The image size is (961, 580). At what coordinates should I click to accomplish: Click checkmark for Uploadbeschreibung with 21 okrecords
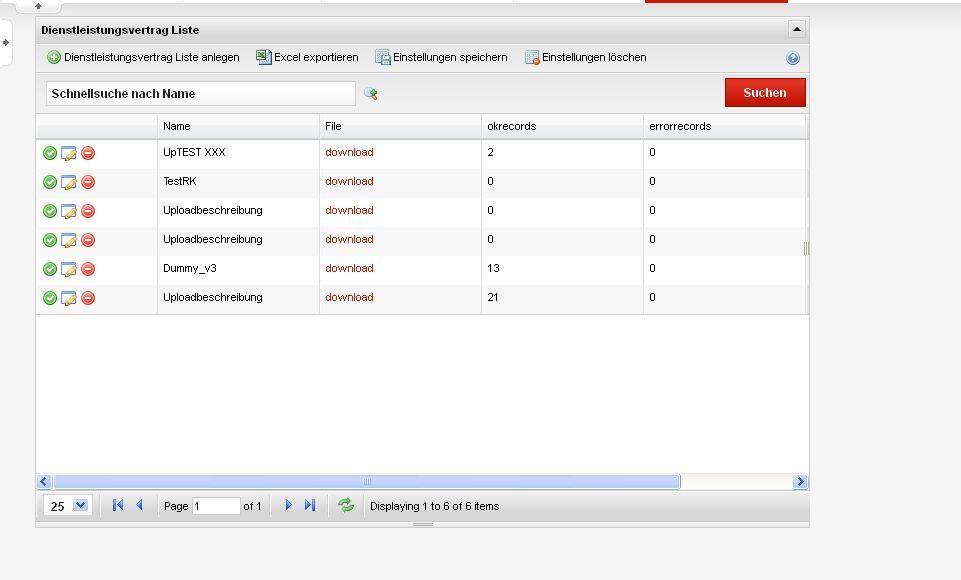(x=50, y=298)
